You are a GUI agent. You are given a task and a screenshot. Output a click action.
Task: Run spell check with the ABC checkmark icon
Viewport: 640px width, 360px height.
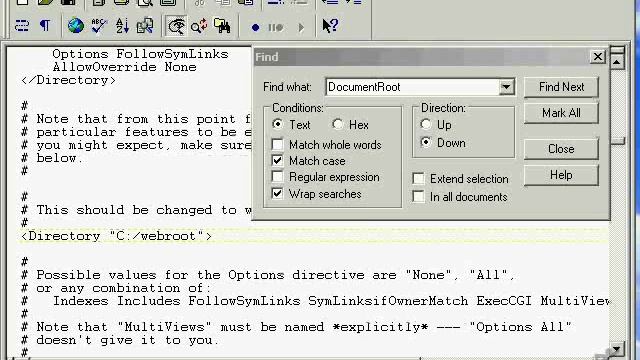point(99,27)
